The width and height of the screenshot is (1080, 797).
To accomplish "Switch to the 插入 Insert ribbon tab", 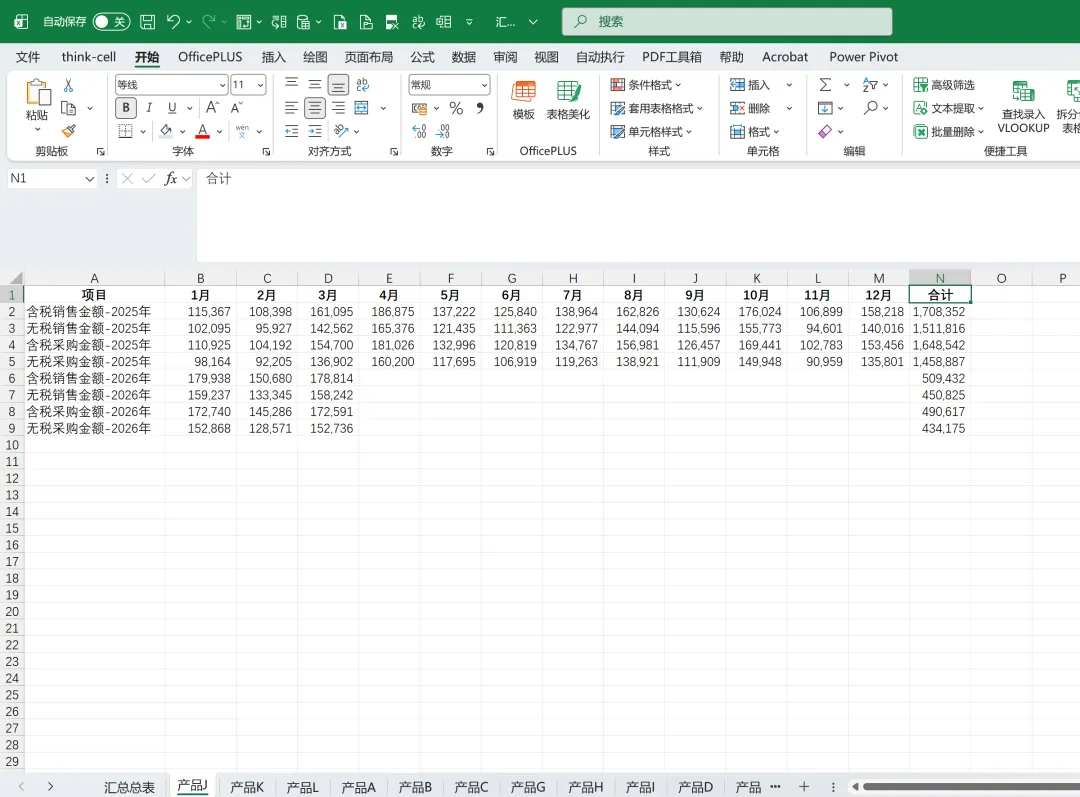I will [x=273, y=57].
